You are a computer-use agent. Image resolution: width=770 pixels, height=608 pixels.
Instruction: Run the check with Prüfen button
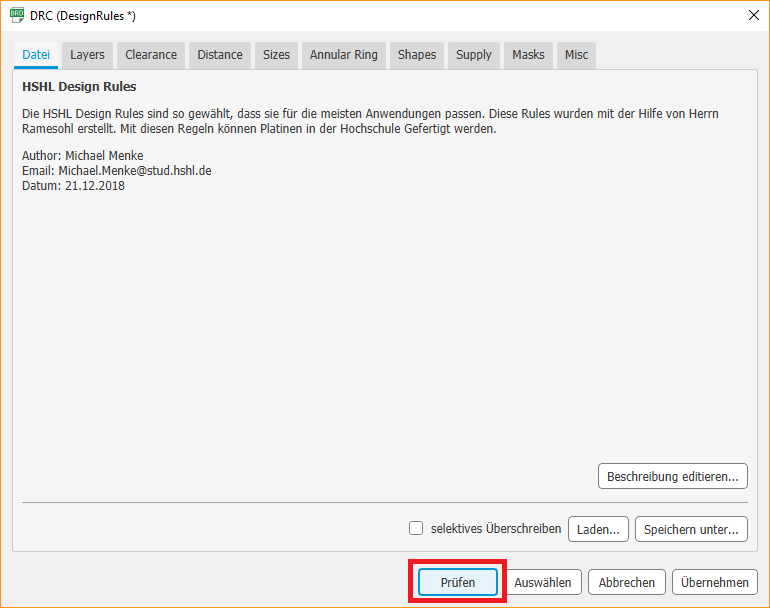point(457,582)
